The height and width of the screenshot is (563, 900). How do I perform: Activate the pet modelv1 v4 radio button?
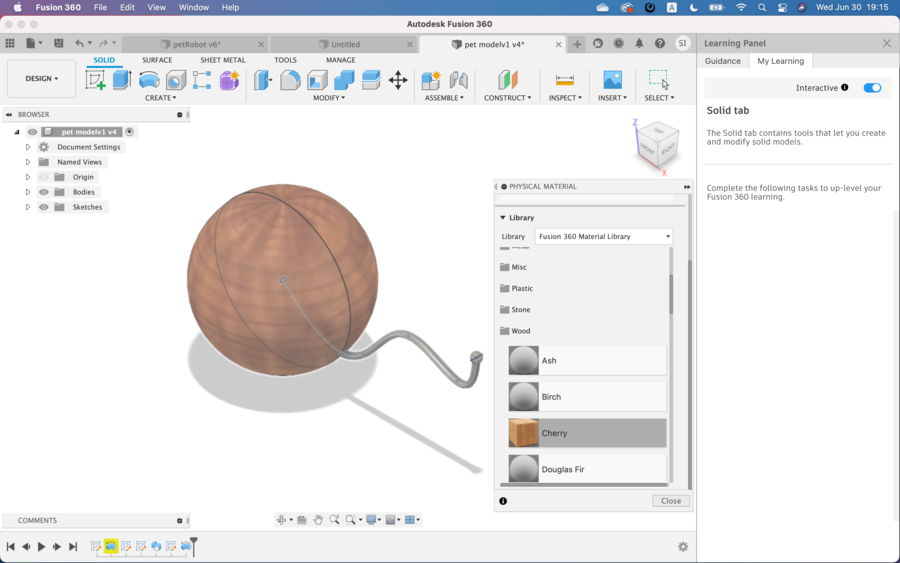[x=130, y=132]
